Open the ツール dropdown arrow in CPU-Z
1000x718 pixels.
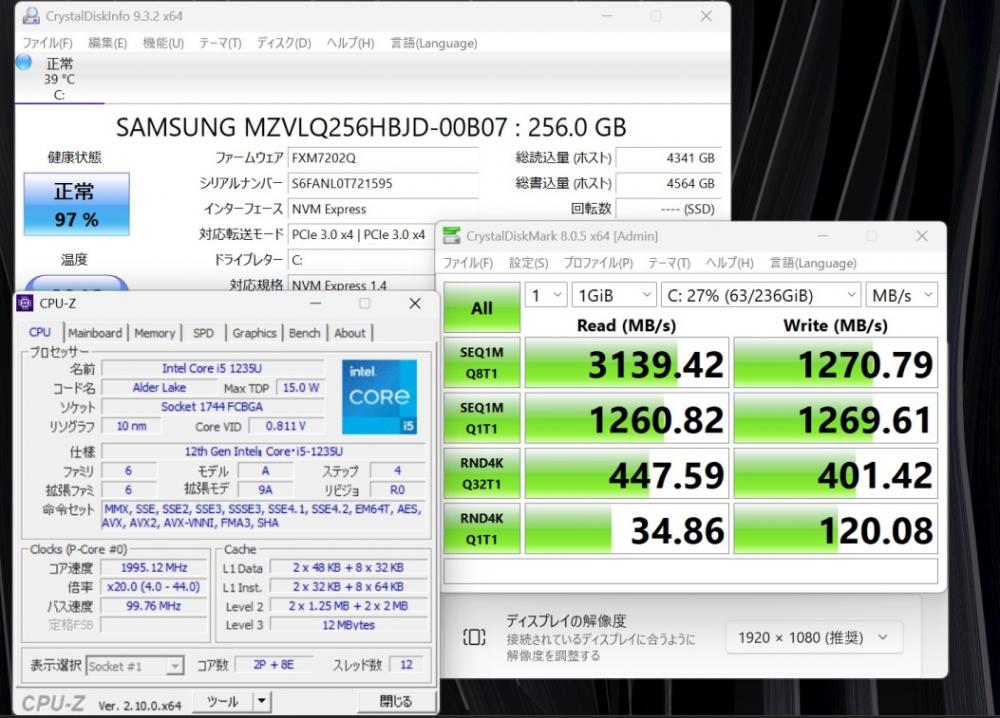[261, 701]
